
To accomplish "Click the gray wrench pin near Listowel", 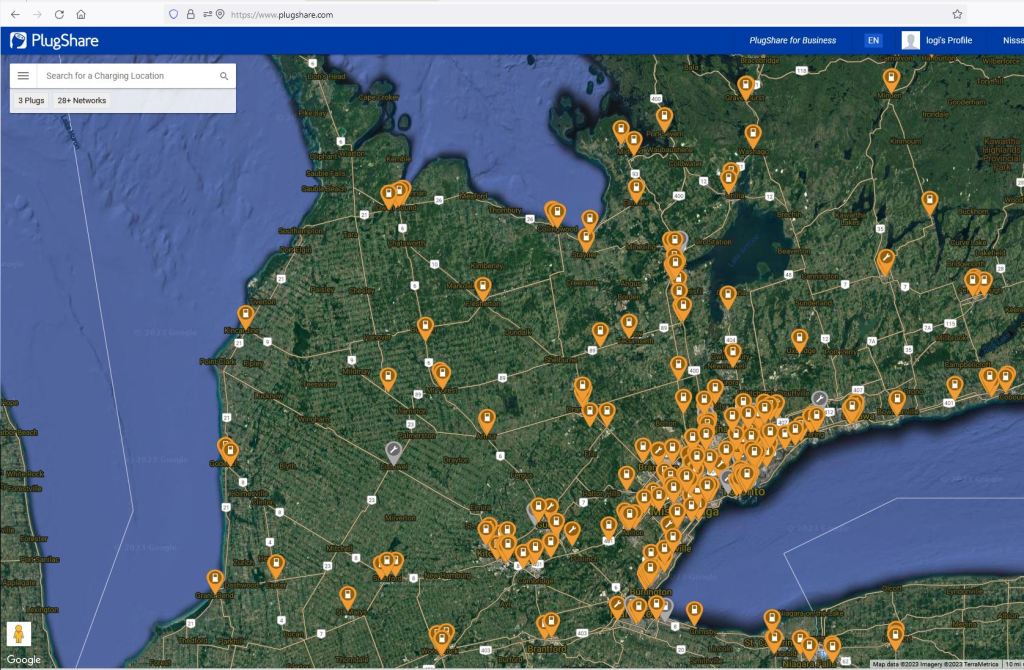I will coord(393,451).
